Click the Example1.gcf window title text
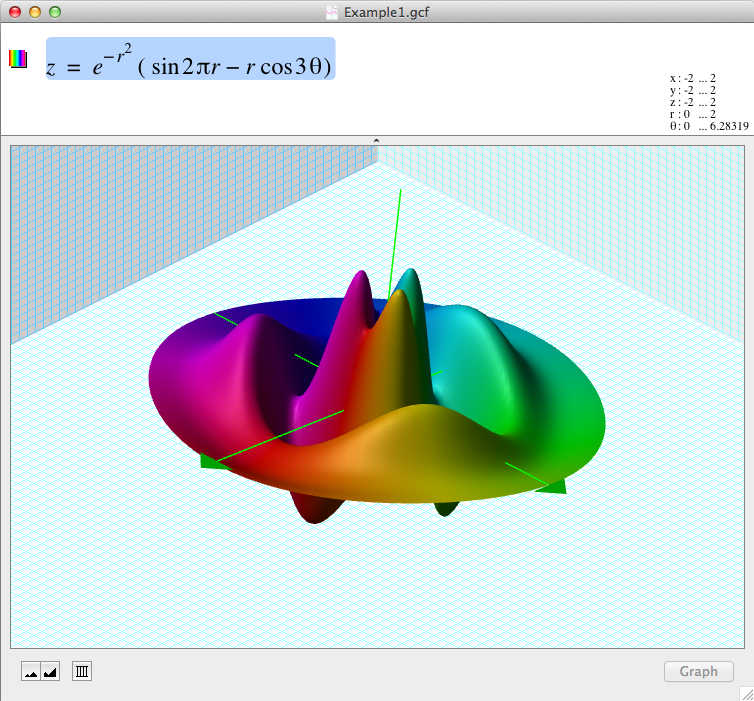The height and width of the screenshot is (701, 754). click(x=386, y=12)
